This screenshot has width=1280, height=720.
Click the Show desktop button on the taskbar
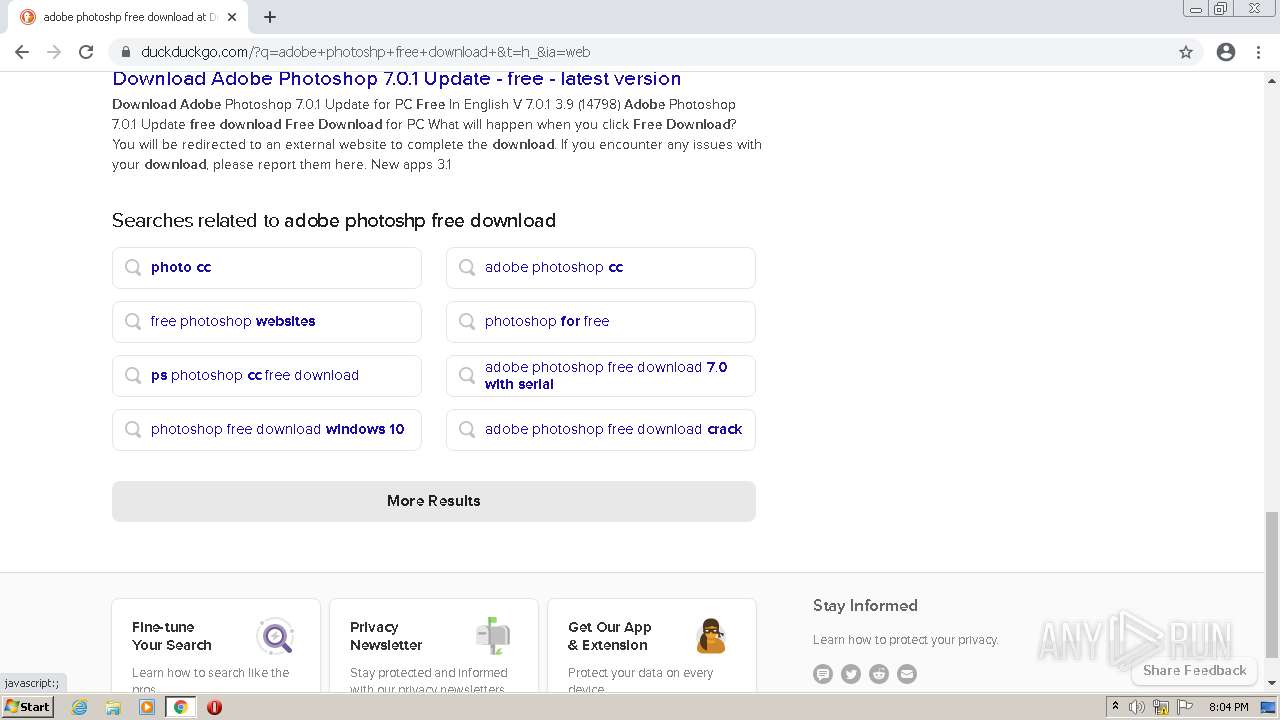[1268, 707]
